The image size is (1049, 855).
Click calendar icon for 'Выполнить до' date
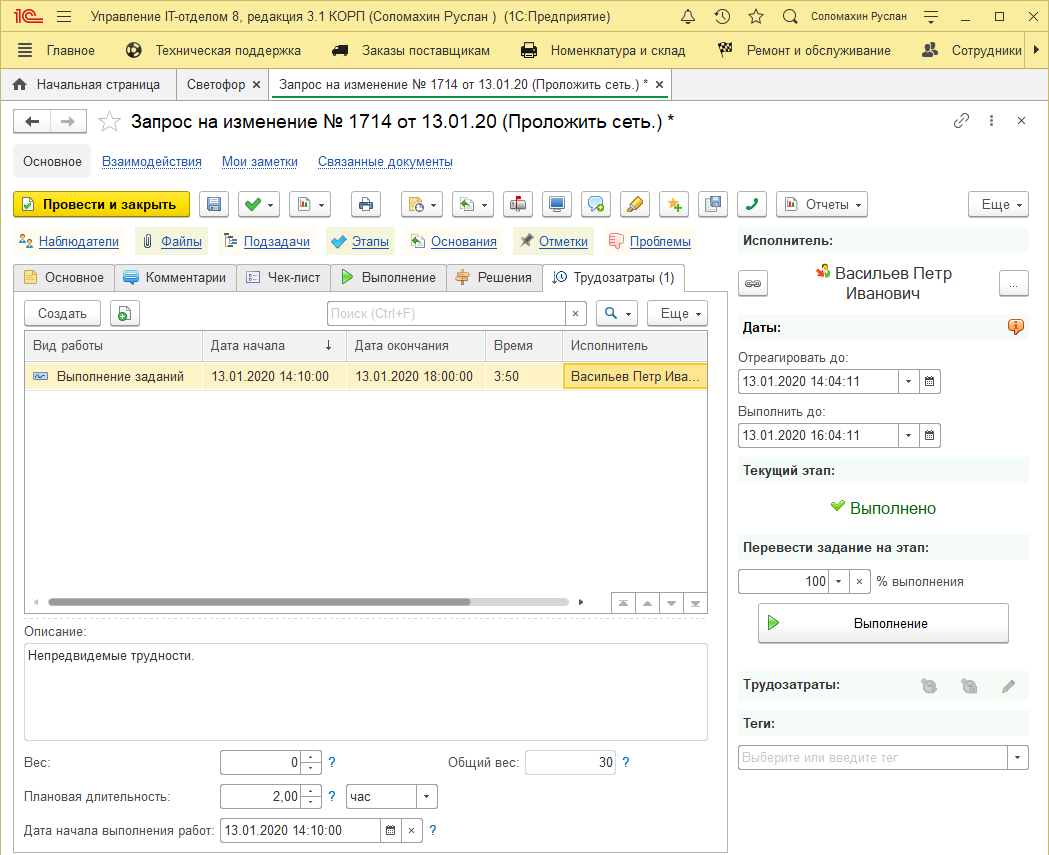coord(929,435)
